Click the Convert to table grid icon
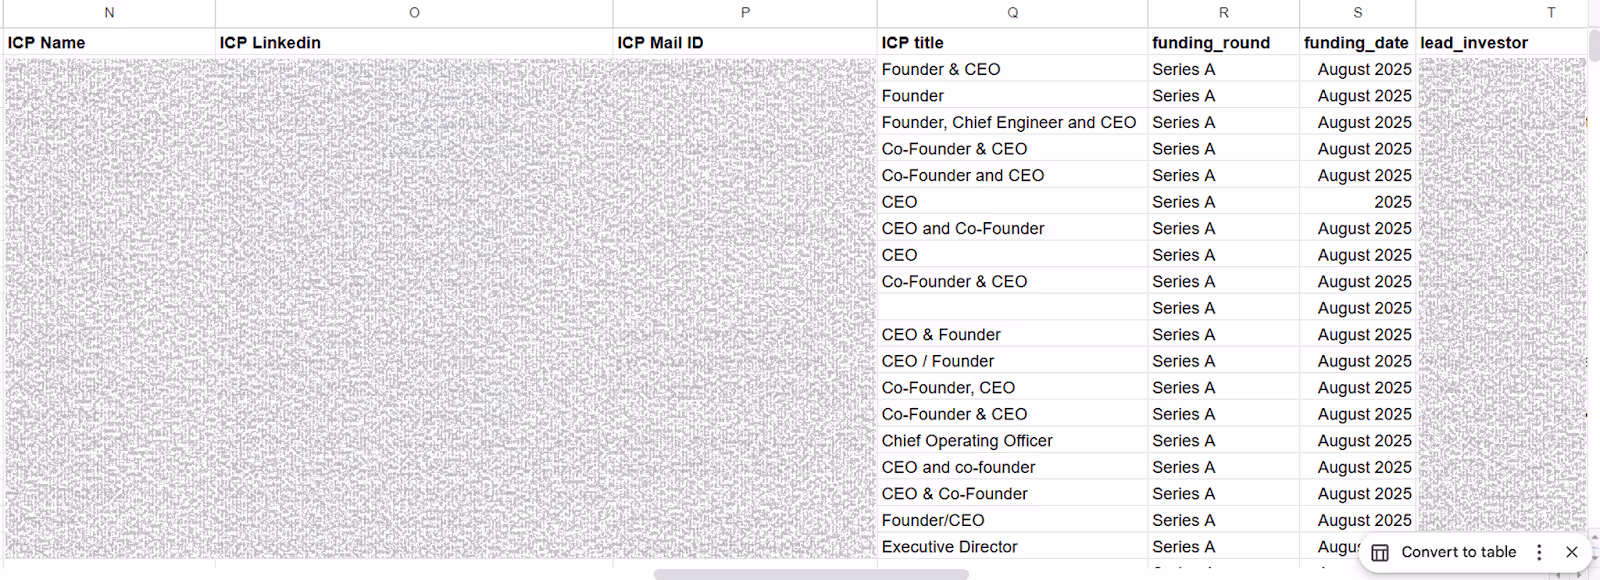Image resolution: width=1600 pixels, height=580 pixels. [1382, 552]
